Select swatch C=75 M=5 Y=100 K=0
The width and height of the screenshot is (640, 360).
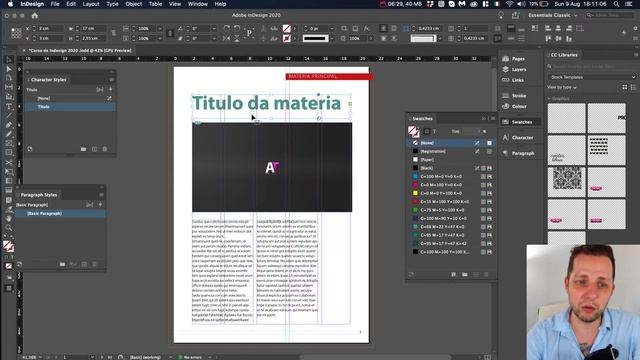click(x=451, y=210)
